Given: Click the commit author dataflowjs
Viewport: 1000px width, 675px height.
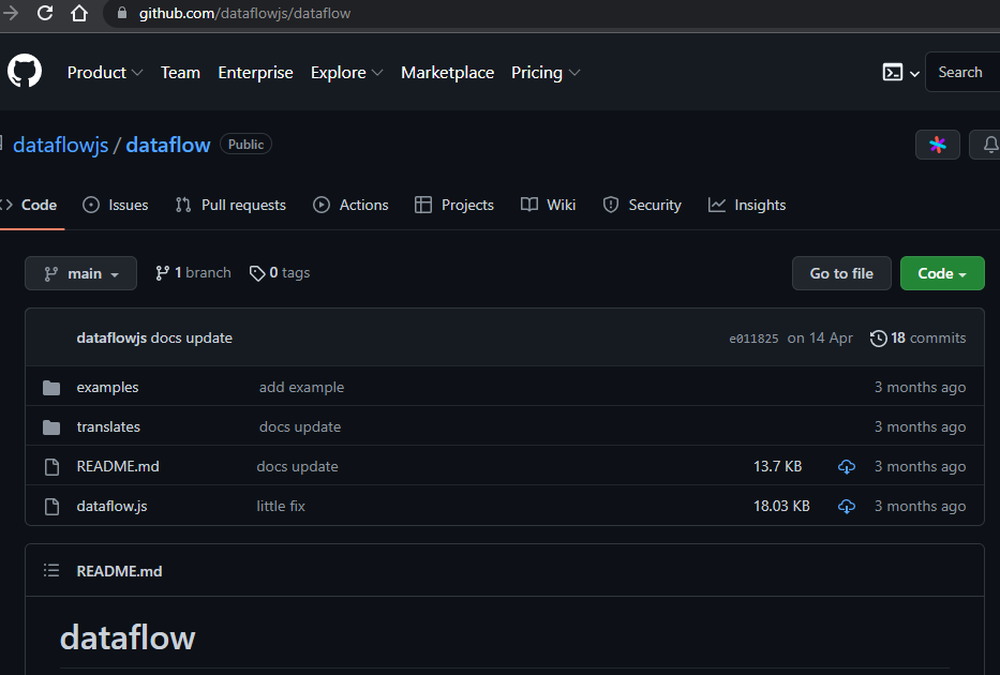Looking at the screenshot, I should (x=112, y=338).
